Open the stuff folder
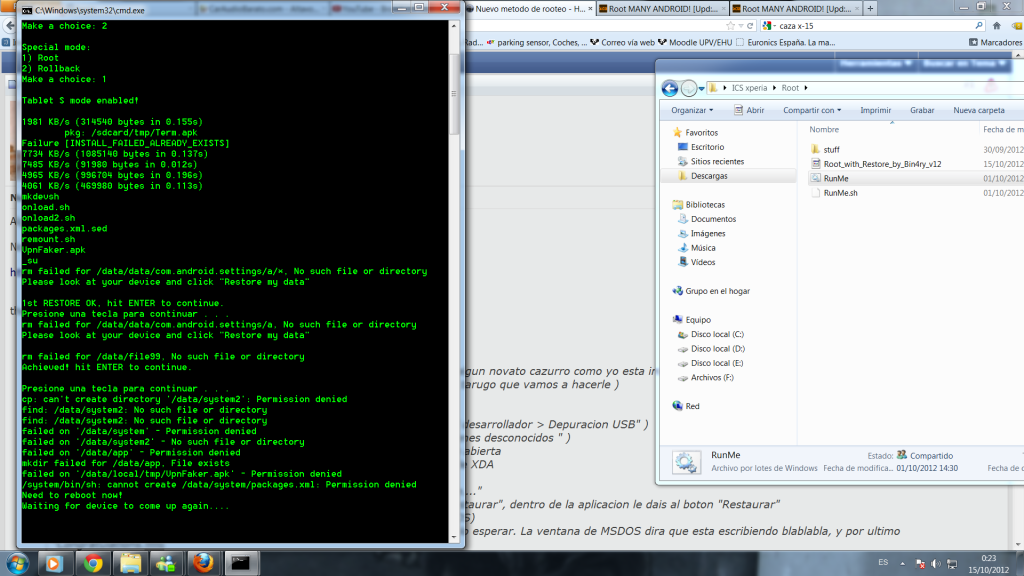The image size is (1024, 576). tap(830, 149)
